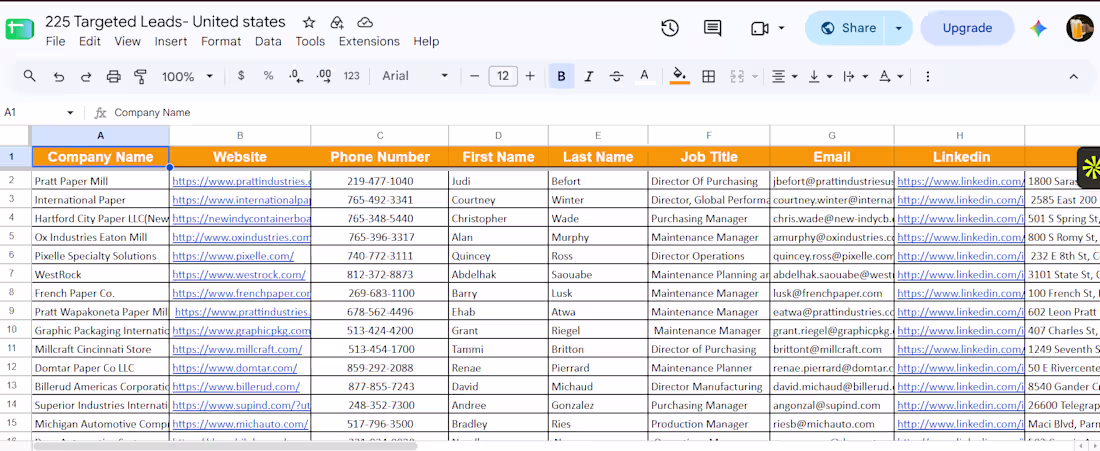1100x451 pixels.
Task: Open the text color picker
Action: (x=644, y=76)
